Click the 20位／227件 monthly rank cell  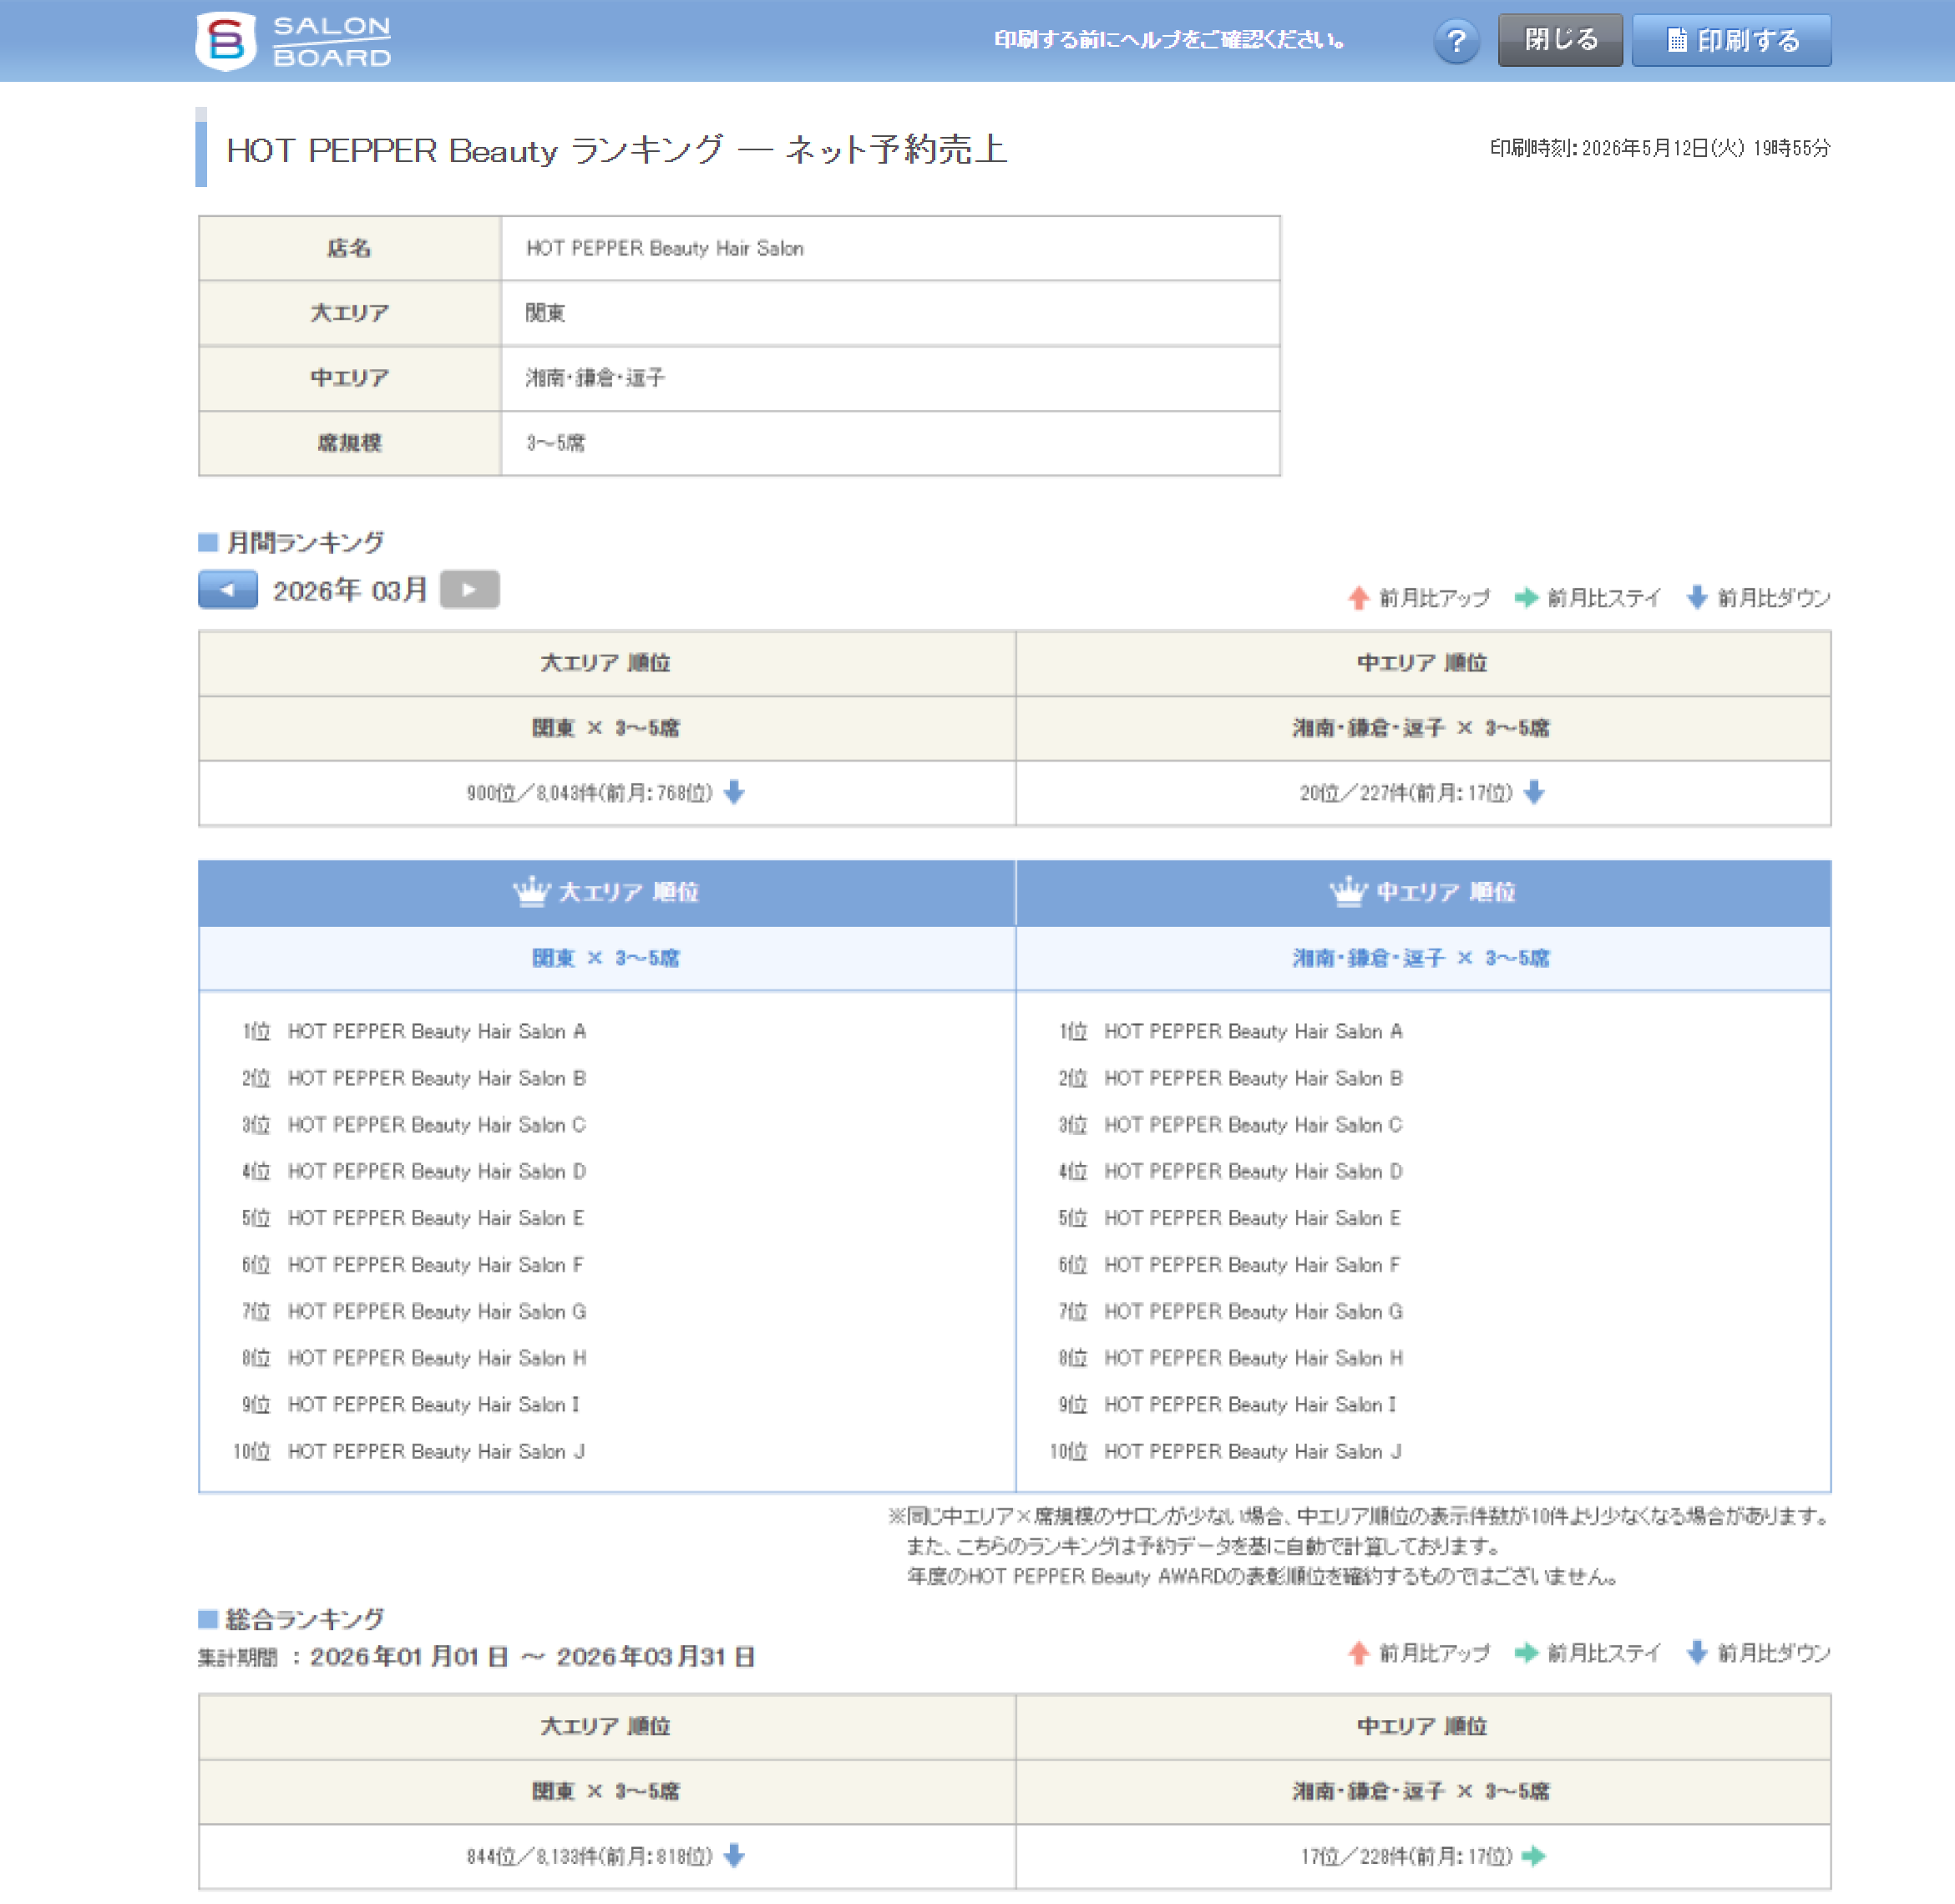[1423, 793]
